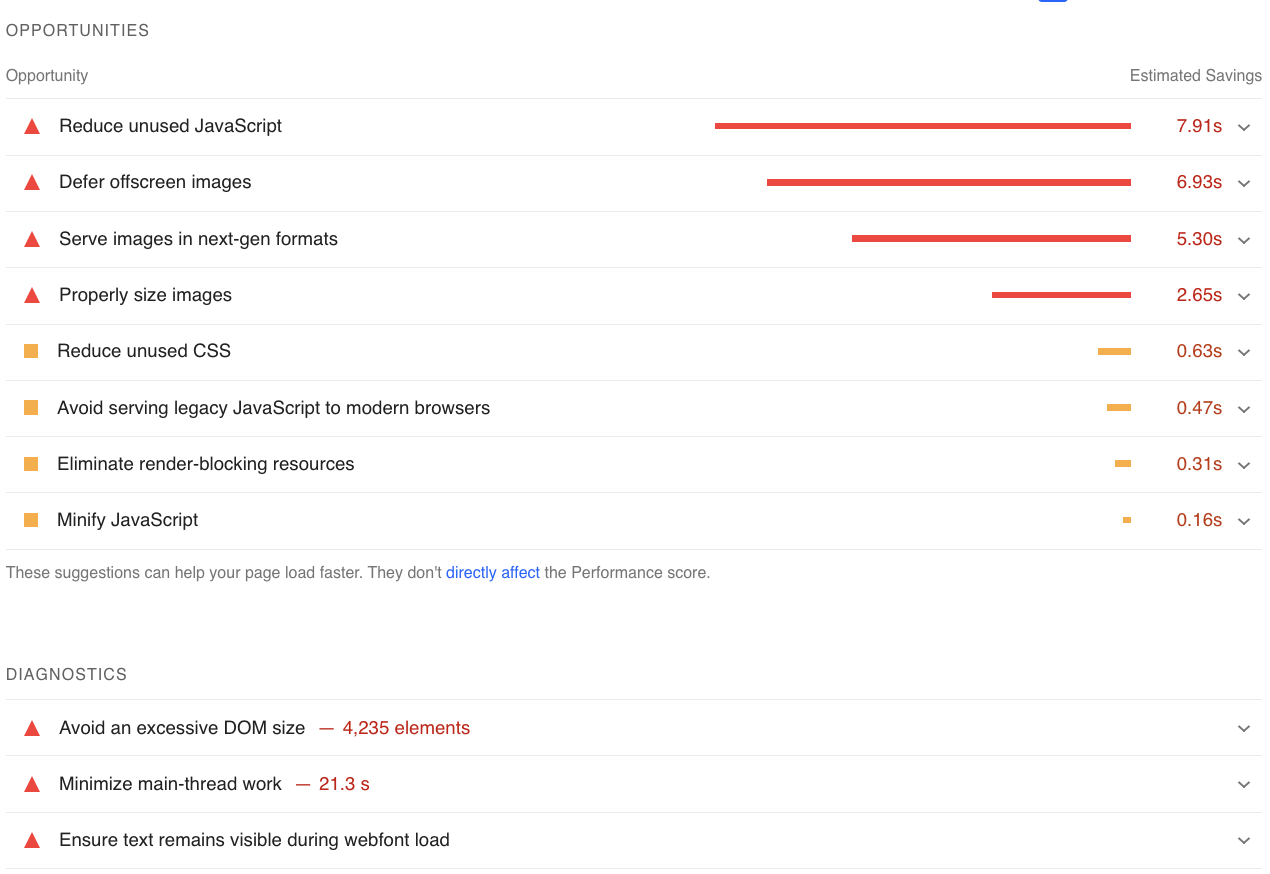The width and height of the screenshot is (1270, 874).
Task: Click the orange square next to Minify JavaScript
Action: coord(31,520)
